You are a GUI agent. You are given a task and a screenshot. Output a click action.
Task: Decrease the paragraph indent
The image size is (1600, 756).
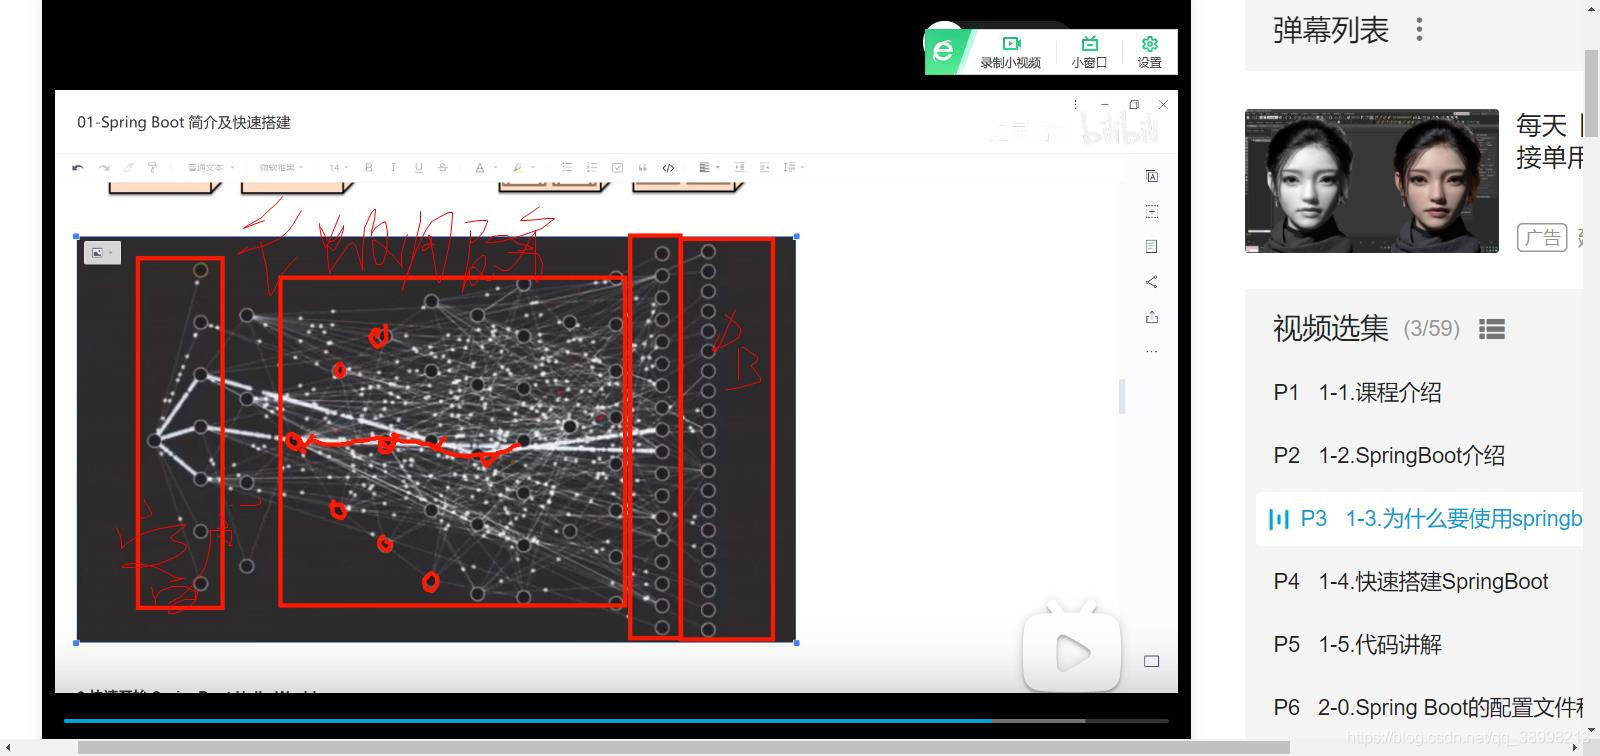tap(765, 168)
